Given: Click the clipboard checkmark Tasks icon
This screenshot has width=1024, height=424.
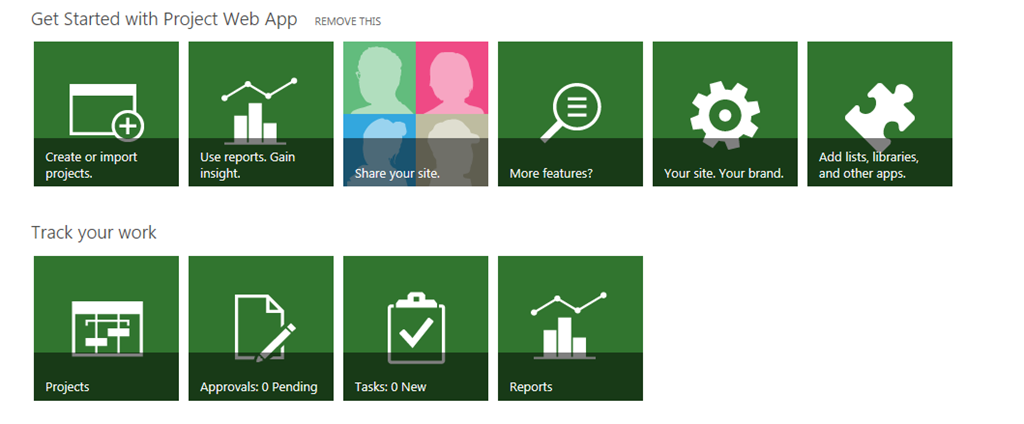Looking at the screenshot, I should (x=416, y=328).
